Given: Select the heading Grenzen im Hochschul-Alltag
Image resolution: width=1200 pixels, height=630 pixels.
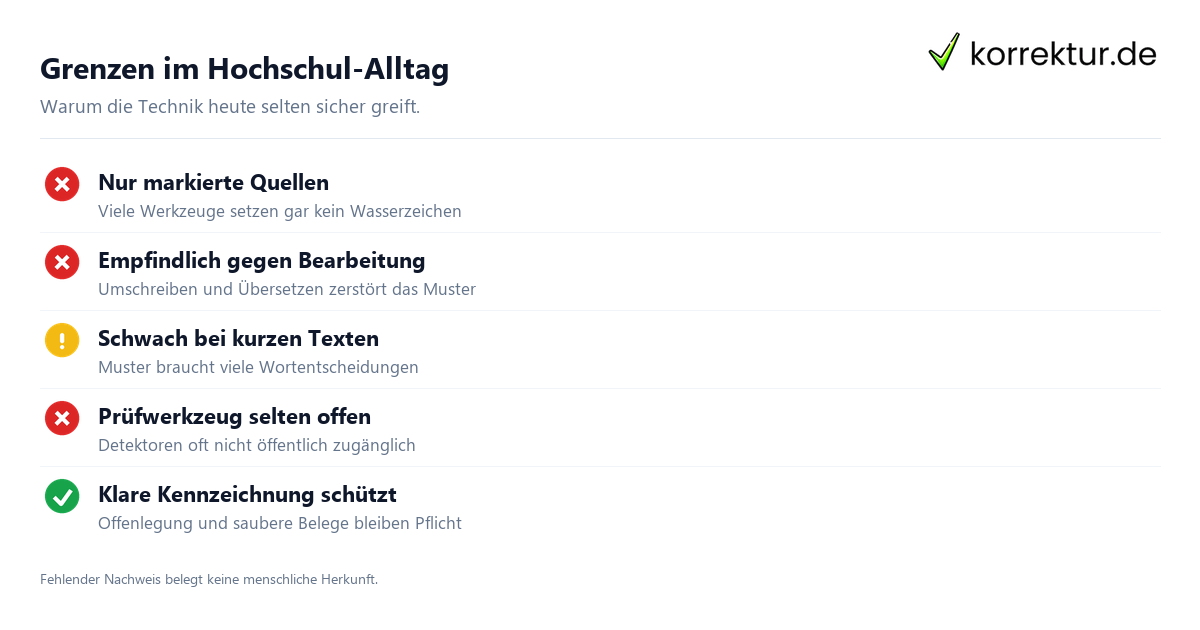Looking at the screenshot, I should (x=244, y=69).
